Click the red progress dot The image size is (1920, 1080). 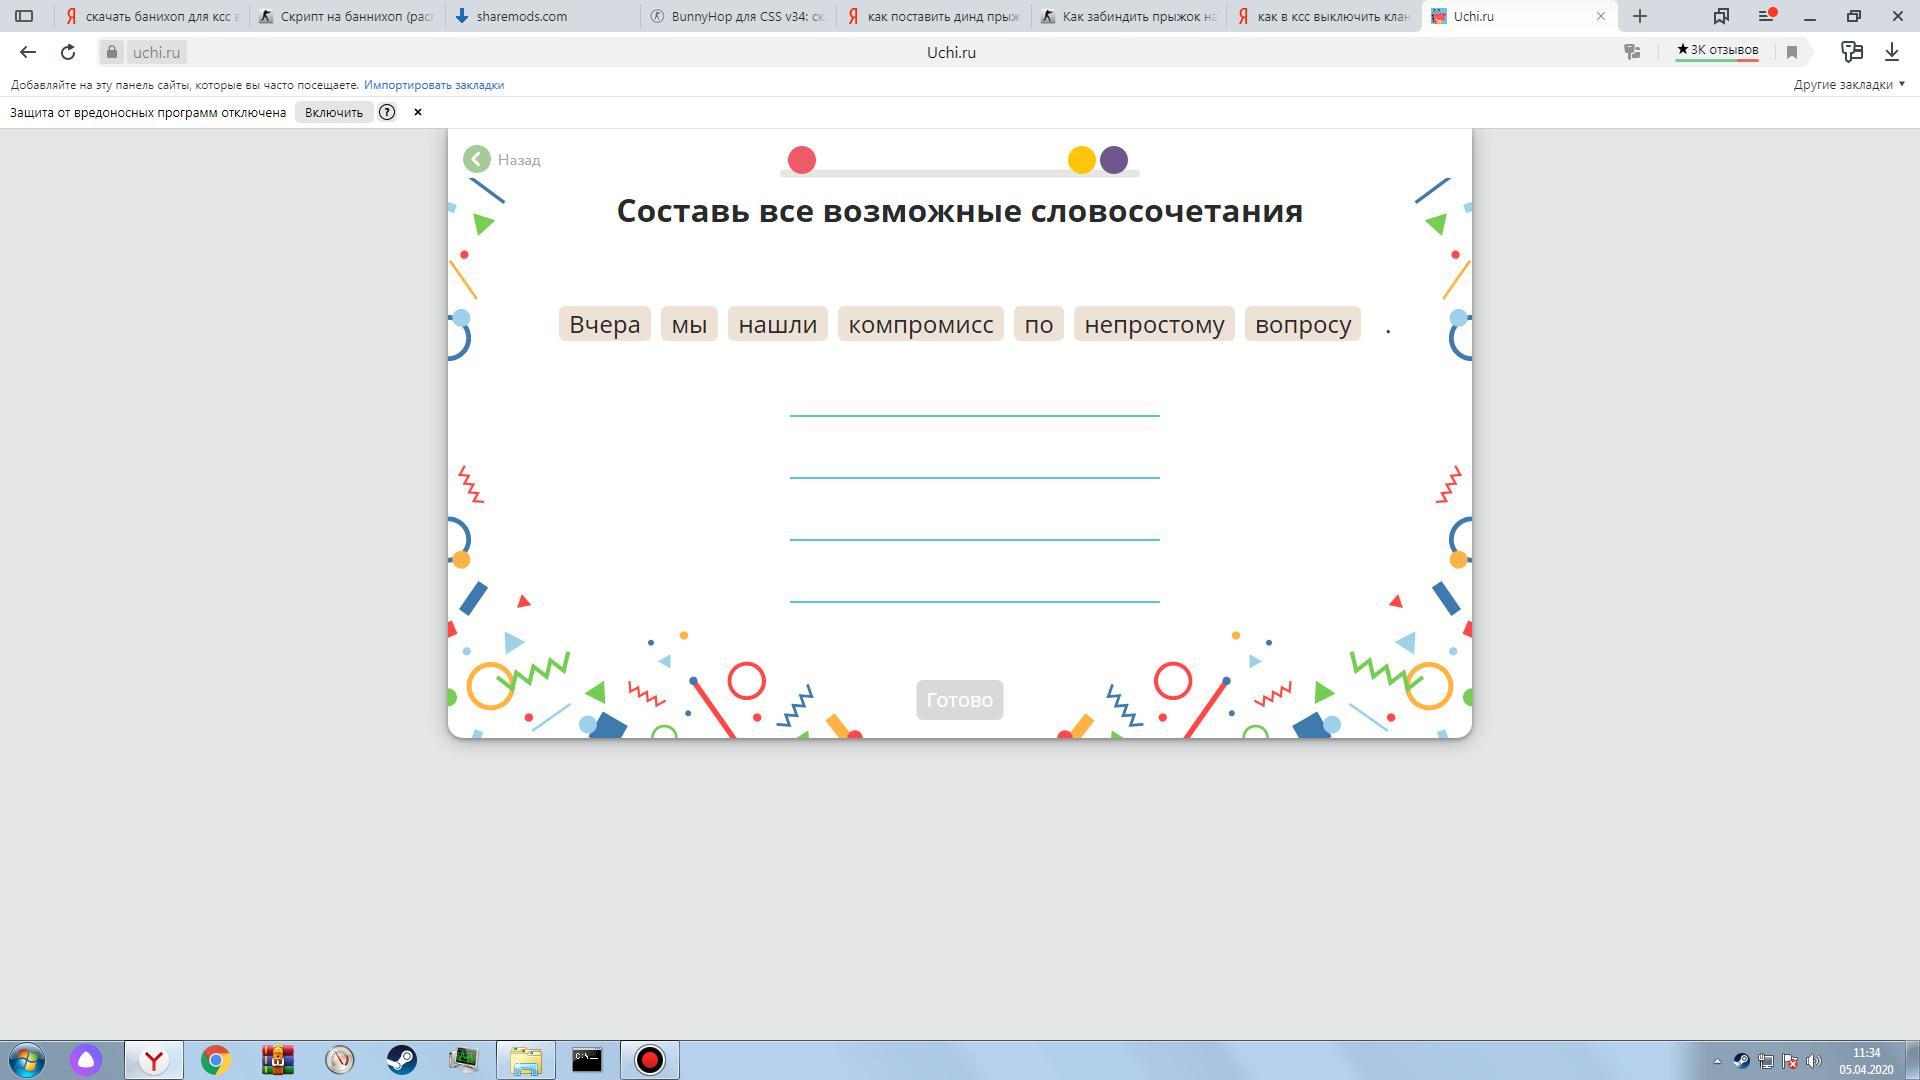pos(802,160)
